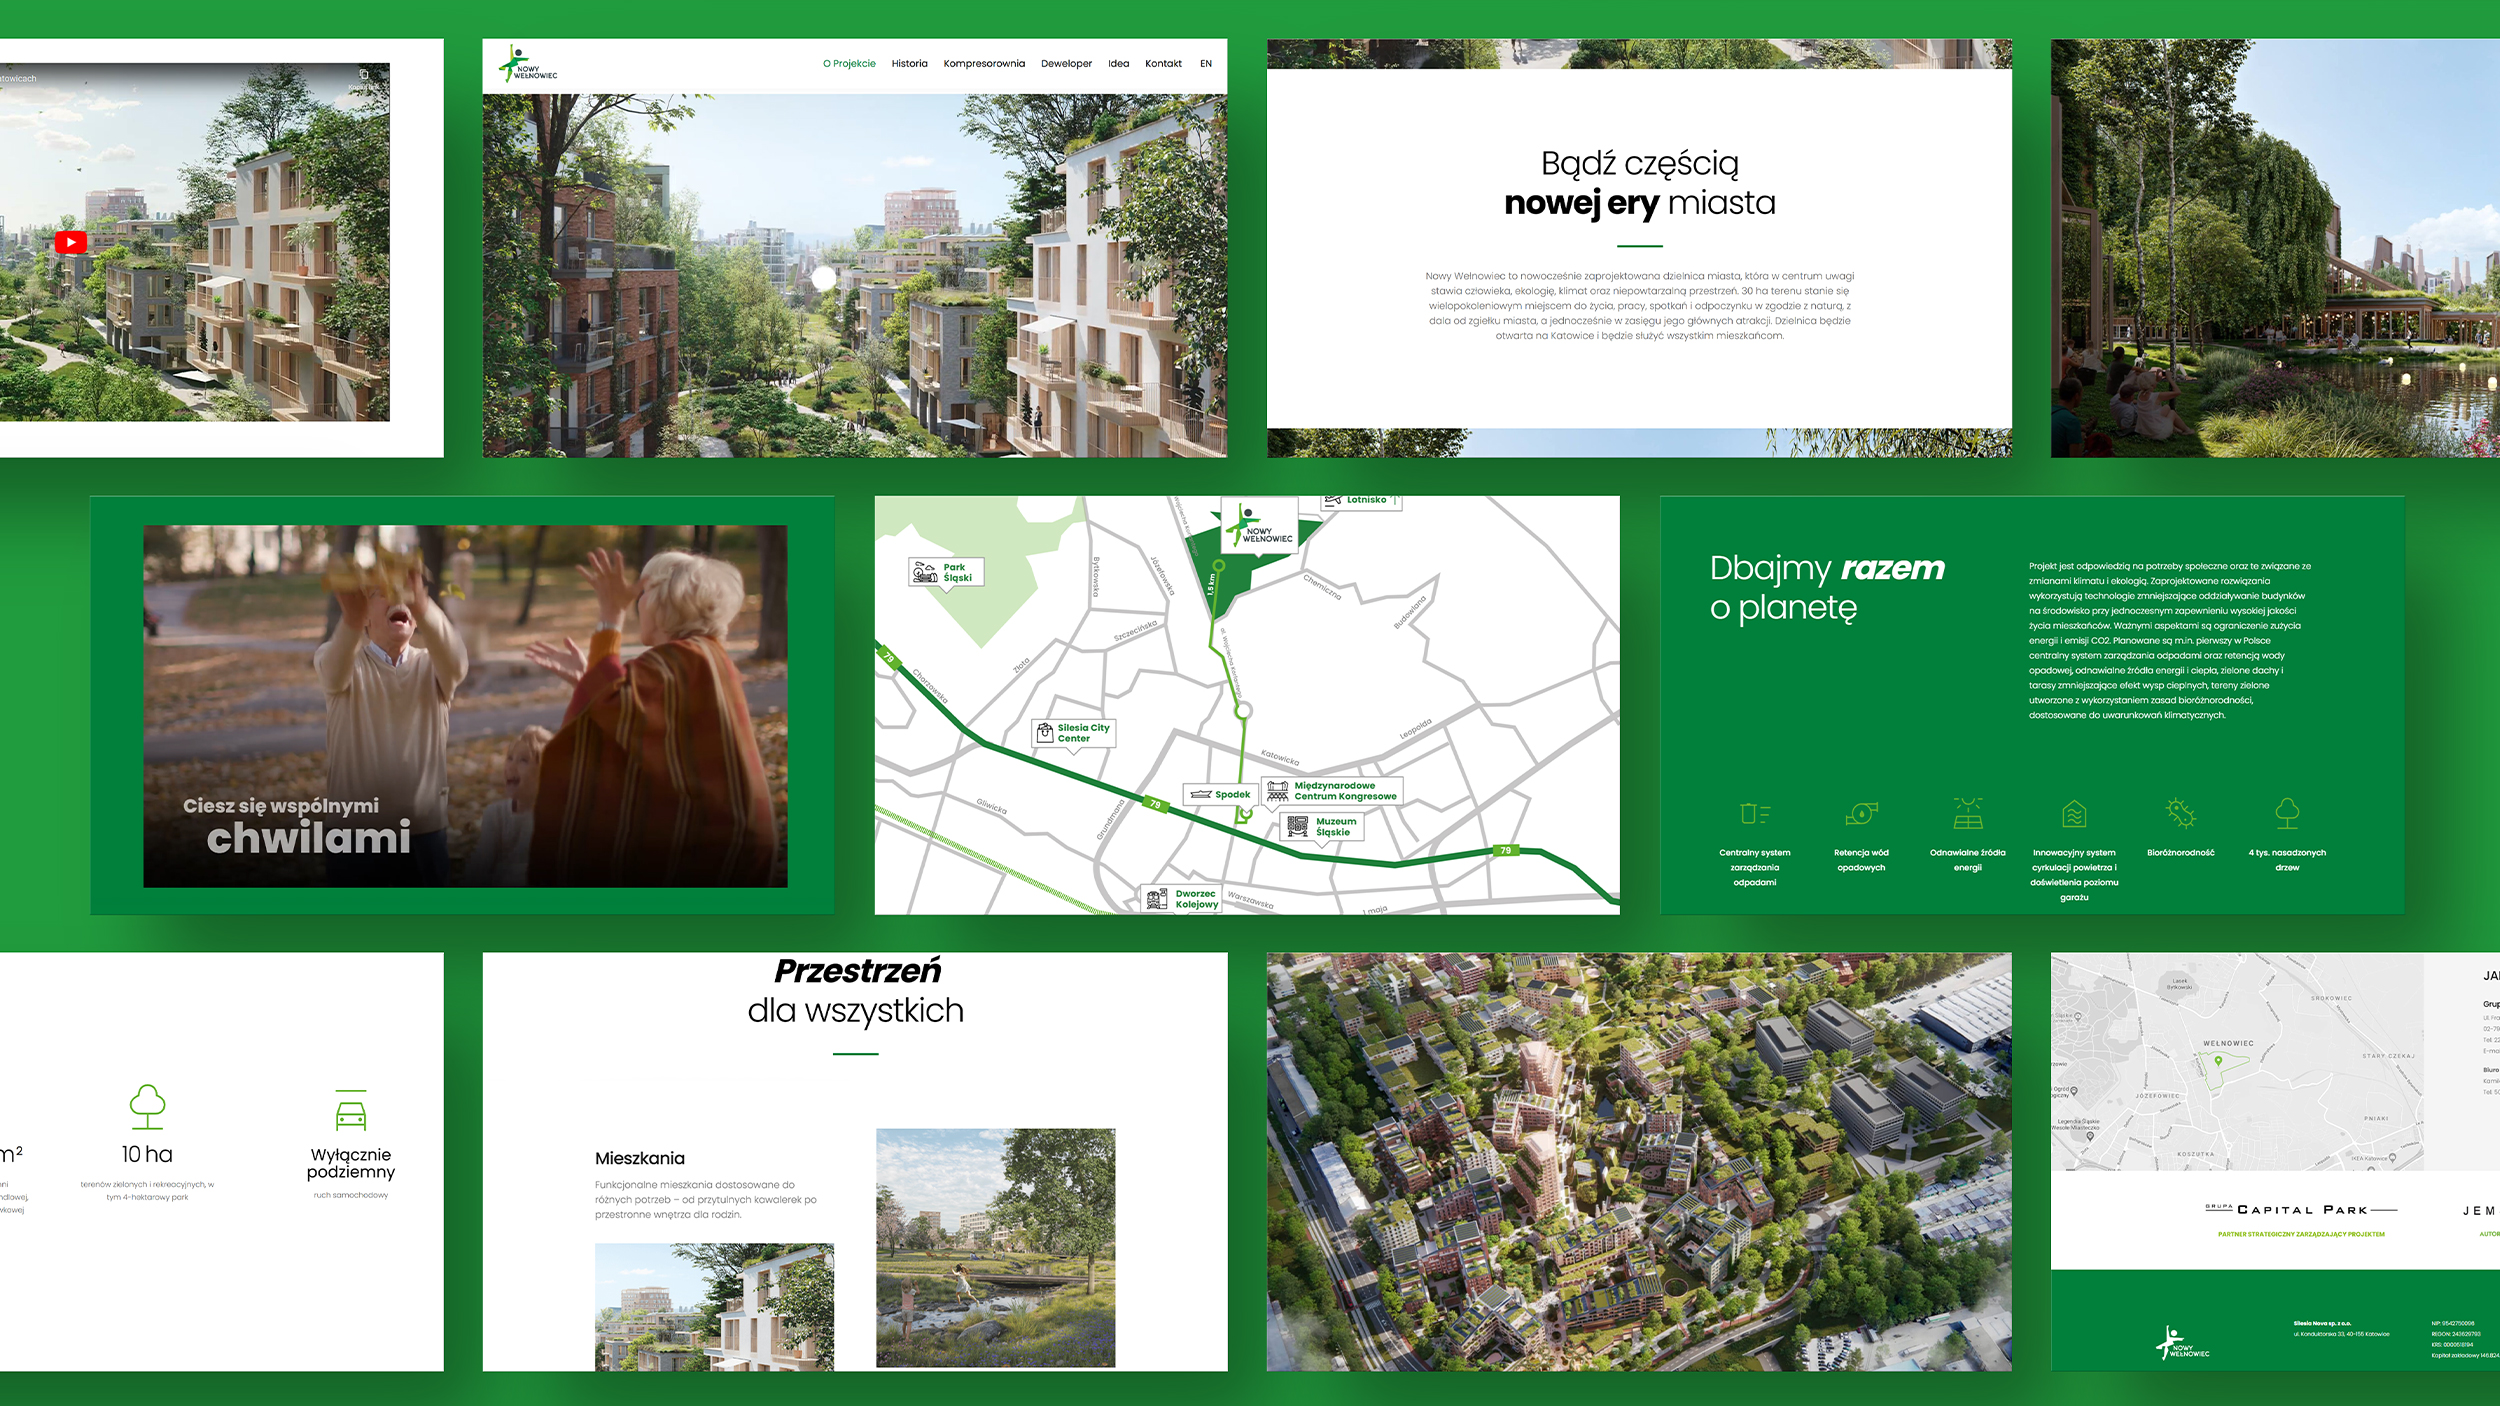Open the aerial view district image
This screenshot has height=1406, width=2500.
1638,1161
